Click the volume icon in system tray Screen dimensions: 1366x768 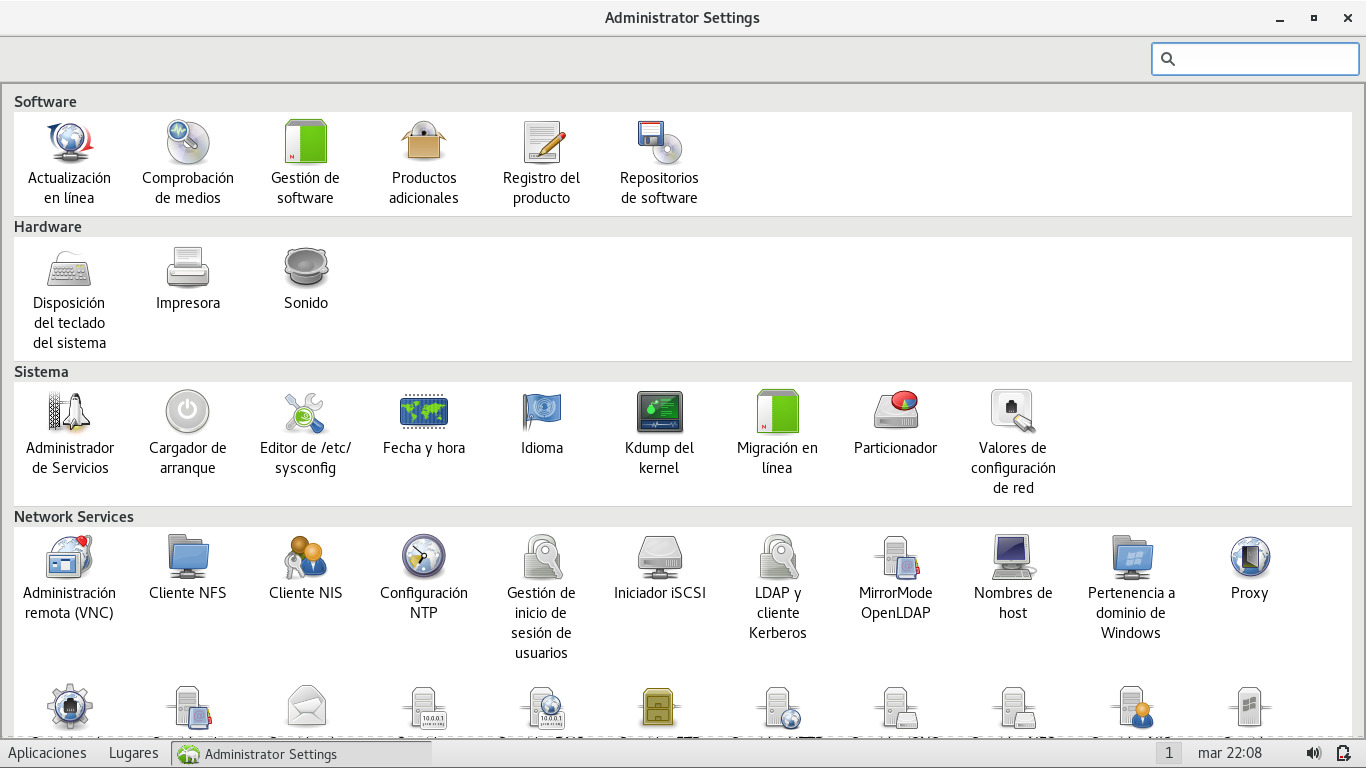[1314, 753]
